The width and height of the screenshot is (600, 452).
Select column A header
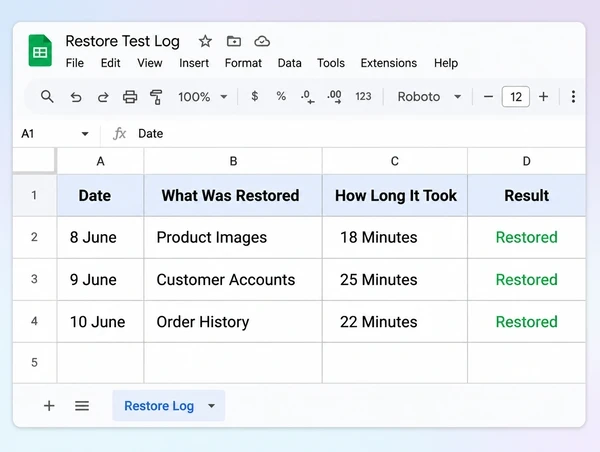pyautogui.click(x=100, y=161)
